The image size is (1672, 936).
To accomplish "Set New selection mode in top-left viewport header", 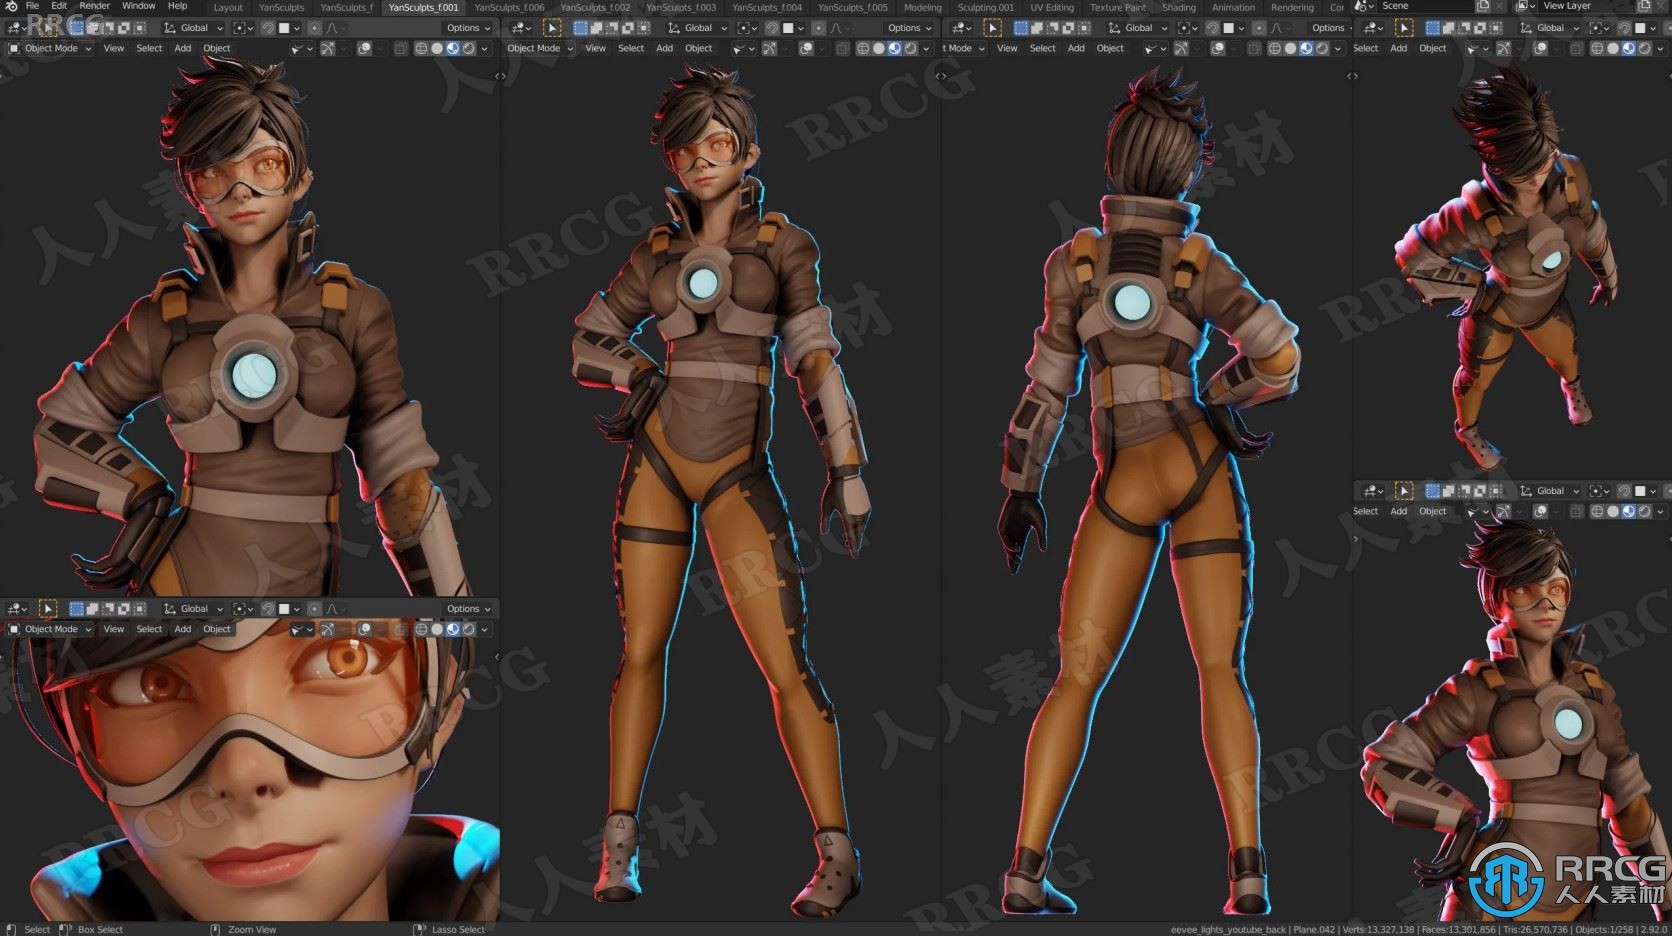I will tap(76, 28).
